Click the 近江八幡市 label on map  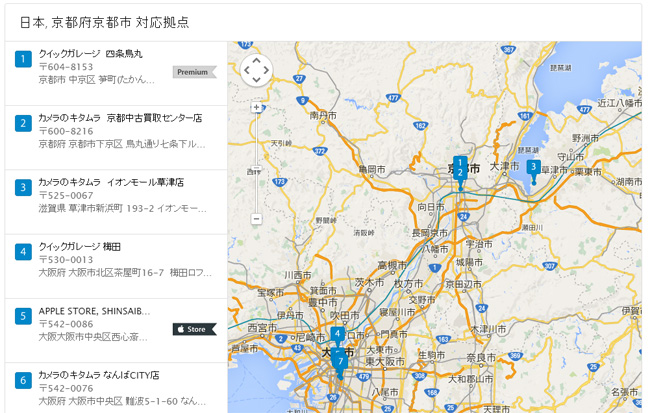pyautogui.click(x=619, y=103)
